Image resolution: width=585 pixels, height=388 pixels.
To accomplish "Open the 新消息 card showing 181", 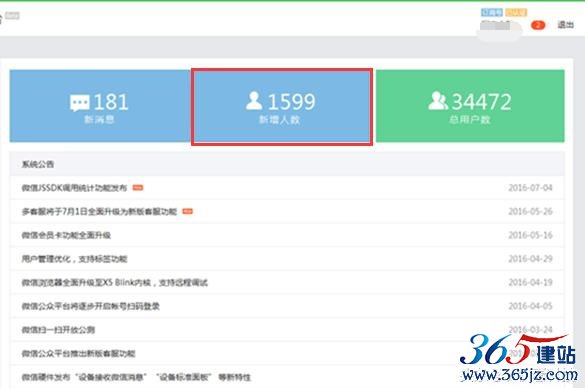I will [x=100, y=106].
